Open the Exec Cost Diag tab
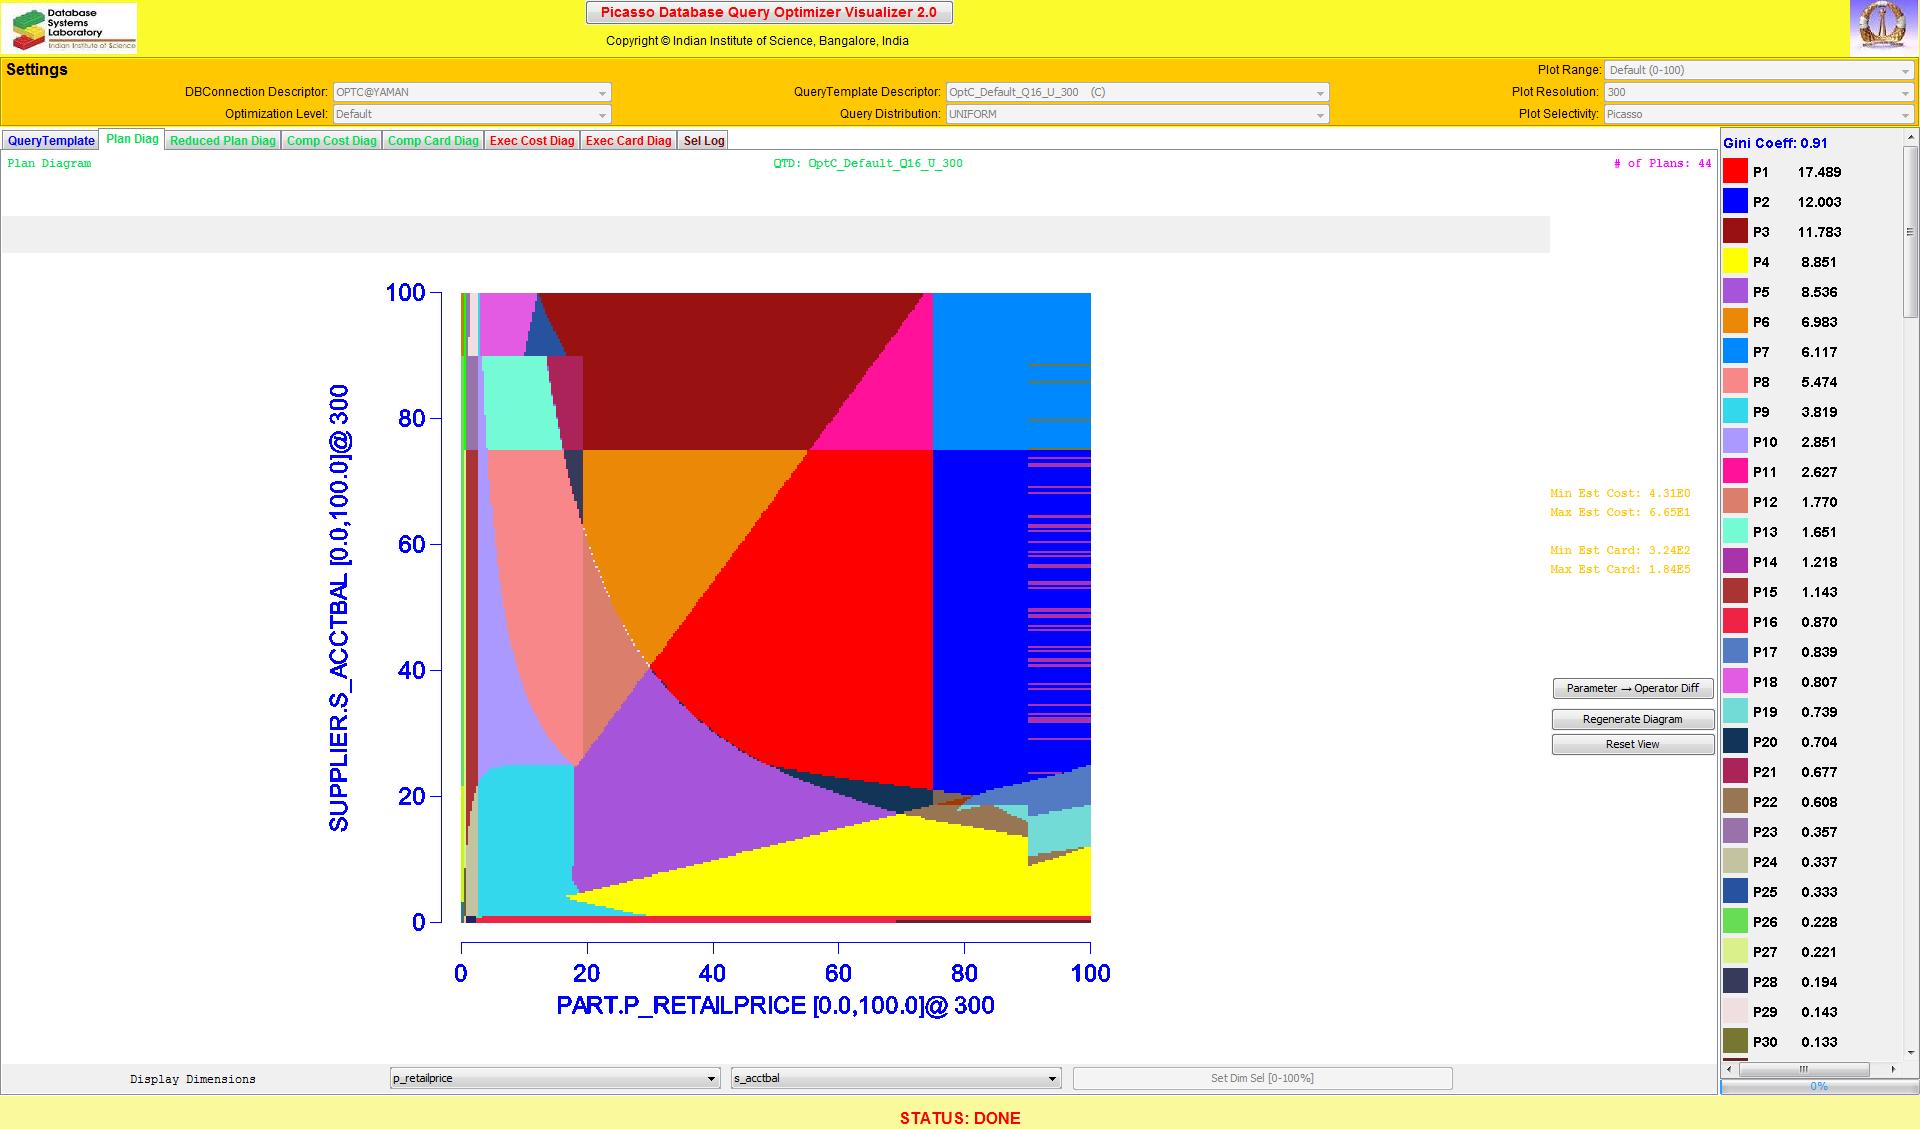The image size is (1920, 1129). coord(532,141)
